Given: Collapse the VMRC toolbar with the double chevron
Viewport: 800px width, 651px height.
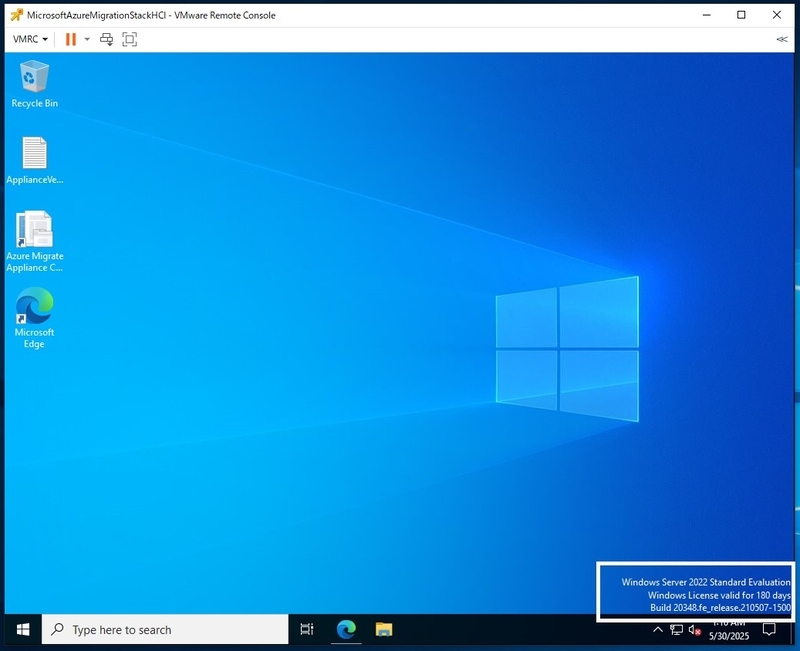Looking at the screenshot, I should 782,39.
